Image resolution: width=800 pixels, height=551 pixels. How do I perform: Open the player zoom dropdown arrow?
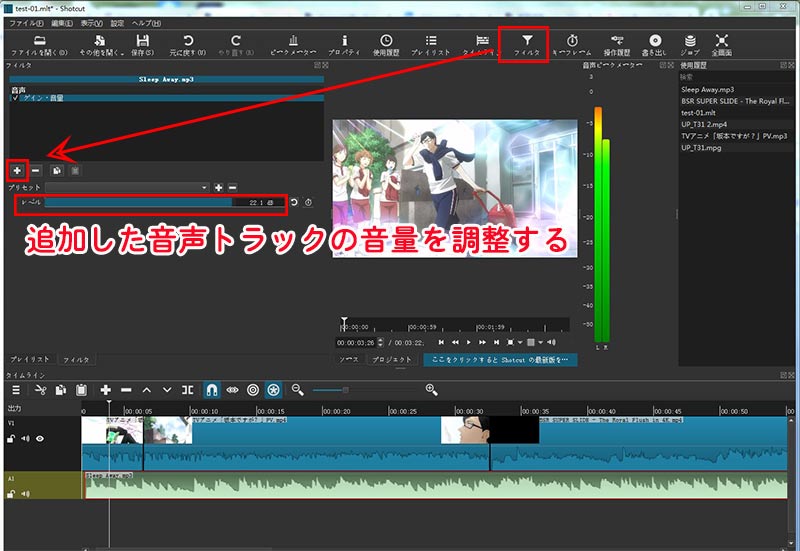coord(520,342)
